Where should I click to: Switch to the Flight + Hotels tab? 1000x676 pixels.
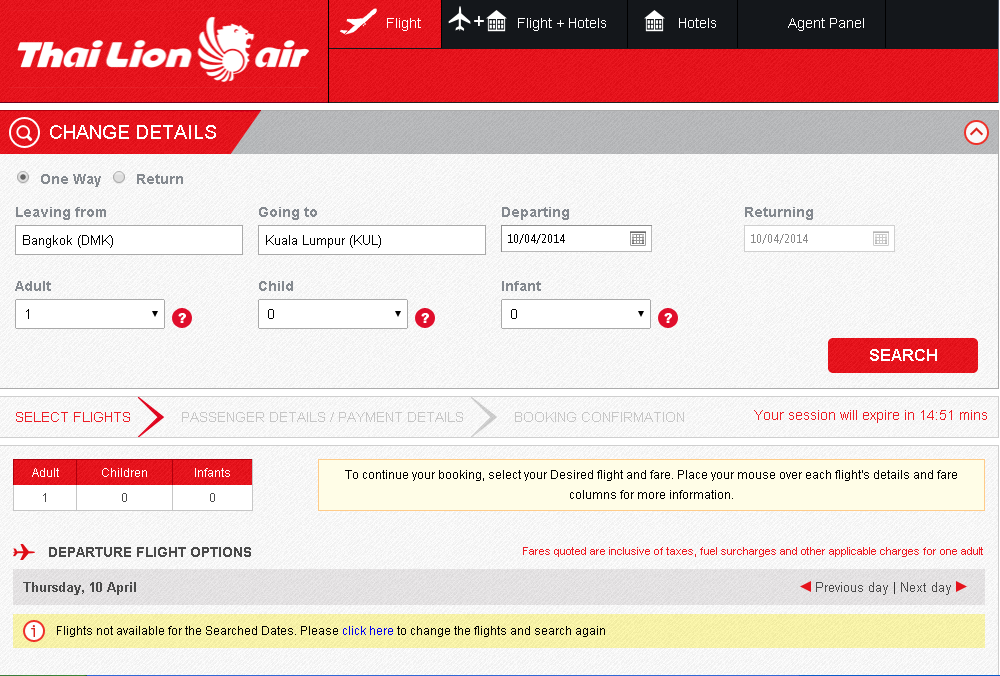534,24
